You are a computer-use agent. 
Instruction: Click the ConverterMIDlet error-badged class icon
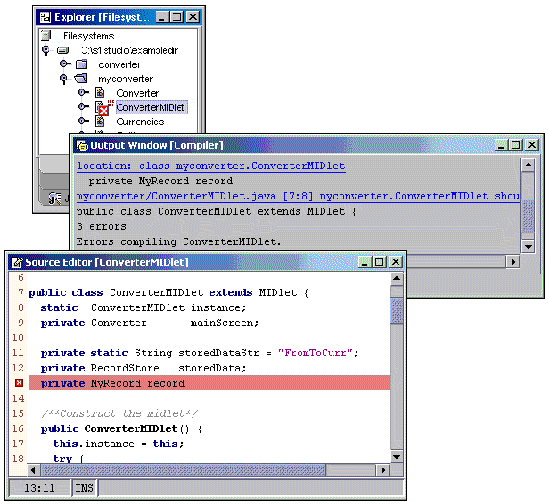tap(102, 108)
